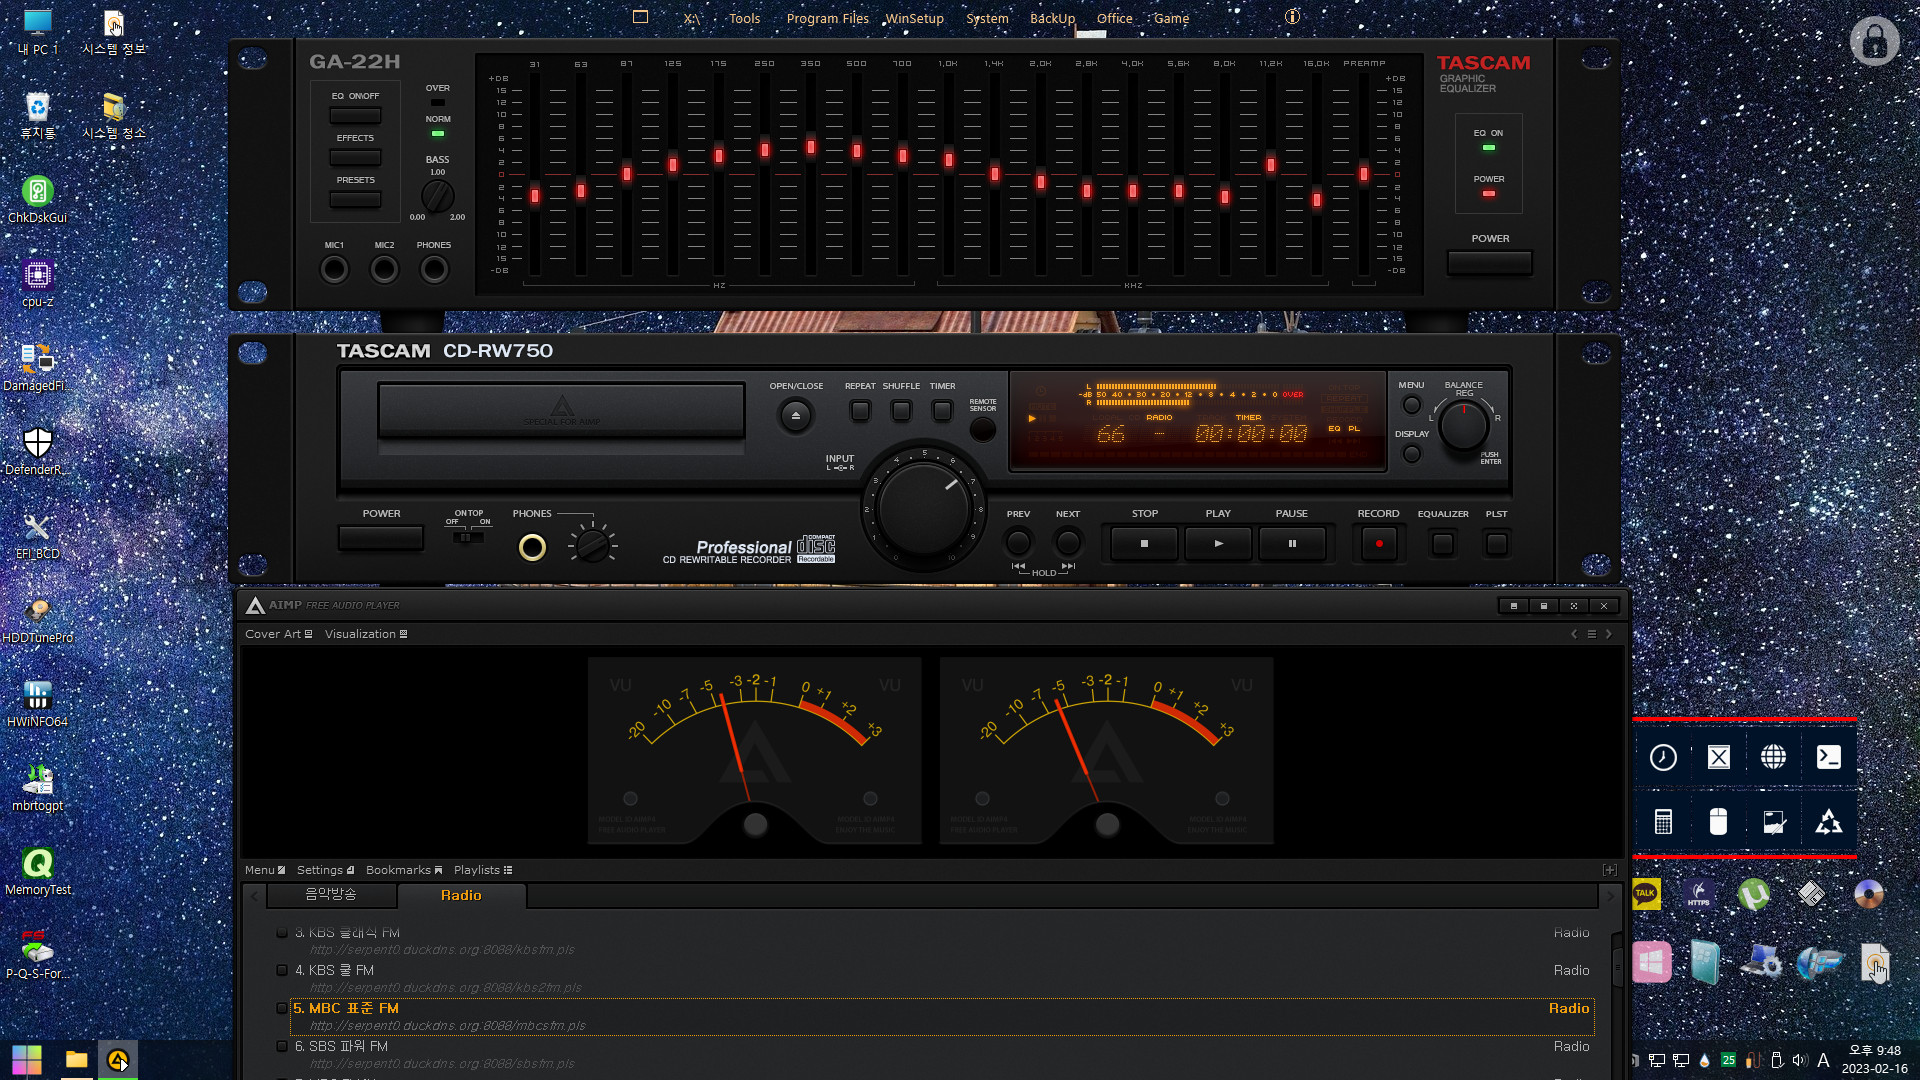Open the WinSetup menu
This screenshot has height=1080, width=1920.
[x=914, y=18]
